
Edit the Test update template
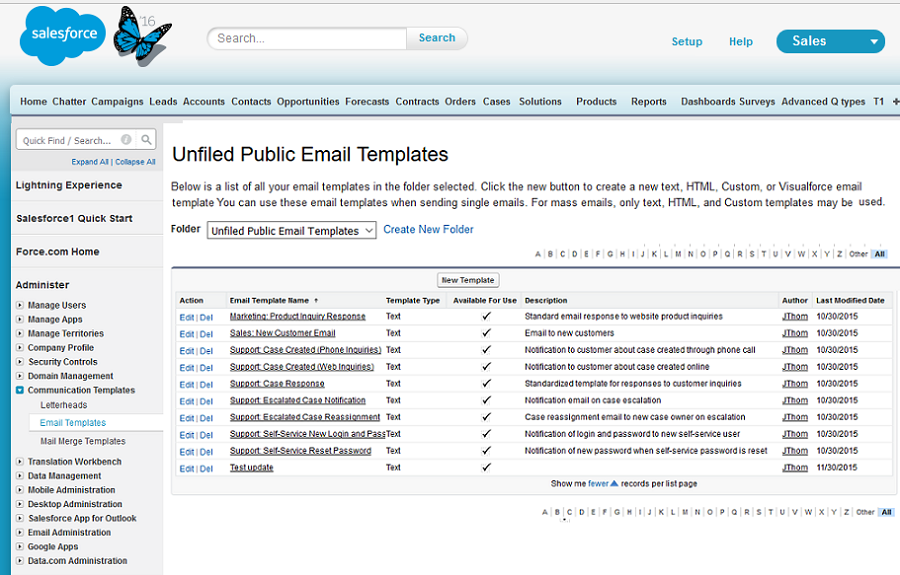click(x=187, y=469)
